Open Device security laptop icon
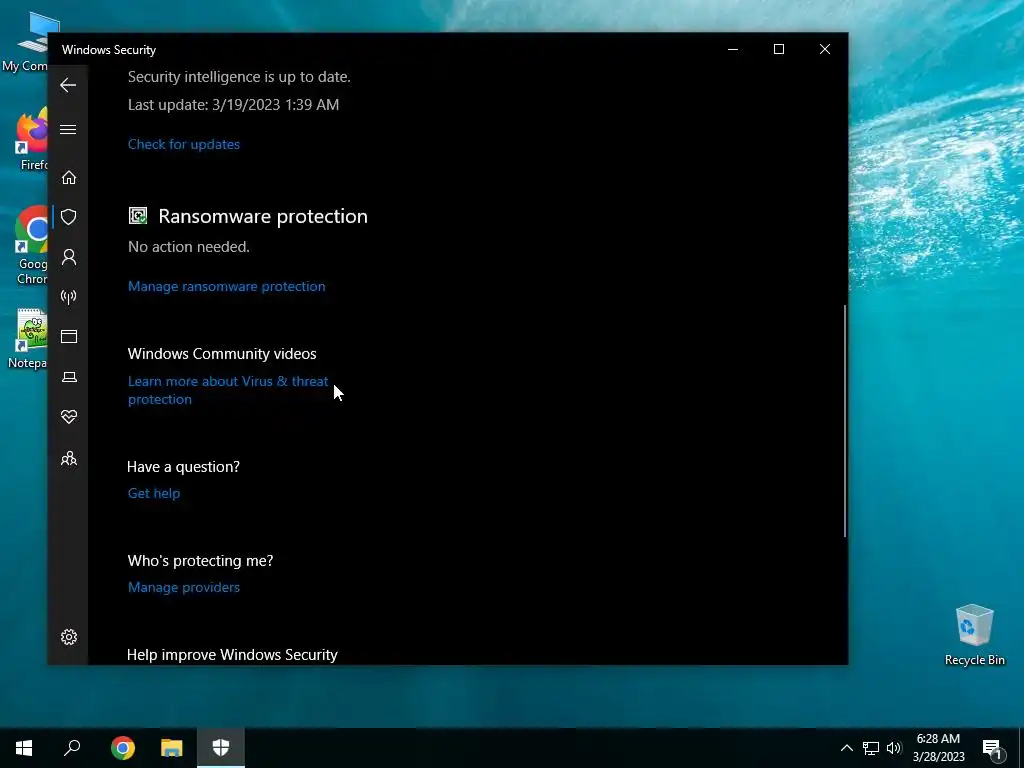Screen dimensions: 1024x768 pyautogui.click(x=69, y=377)
